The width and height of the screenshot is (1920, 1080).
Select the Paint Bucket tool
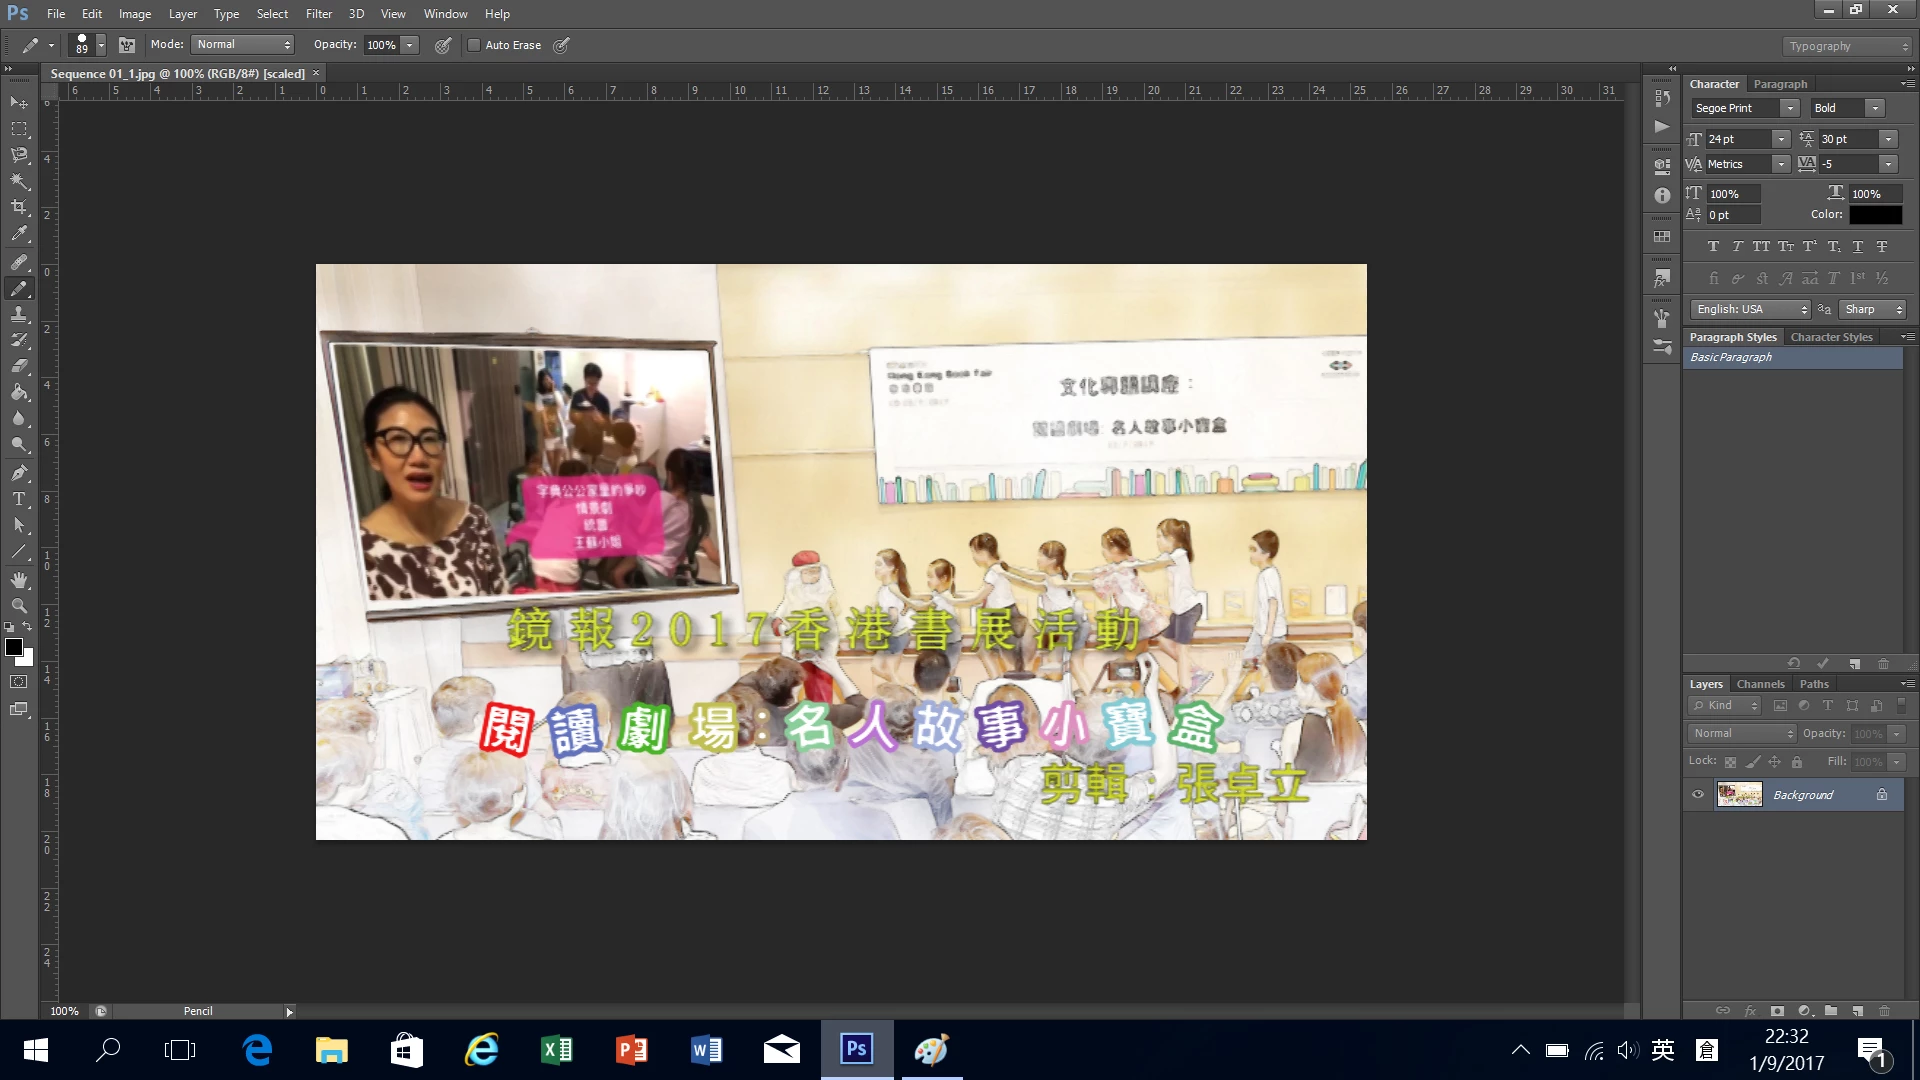click(19, 392)
